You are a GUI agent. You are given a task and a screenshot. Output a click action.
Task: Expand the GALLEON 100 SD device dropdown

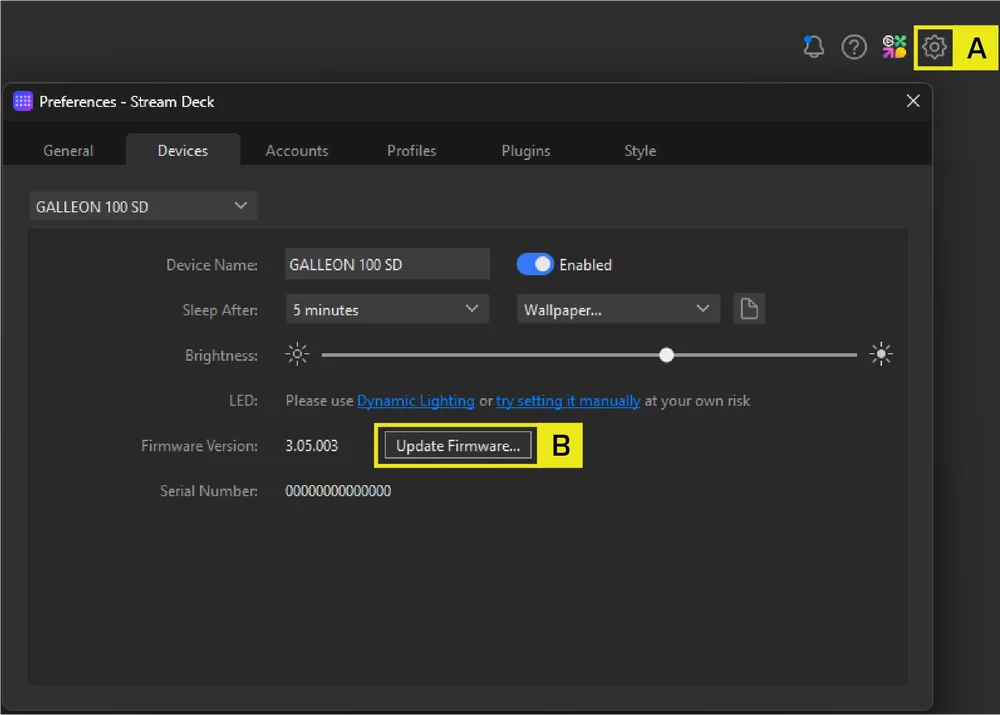143,207
